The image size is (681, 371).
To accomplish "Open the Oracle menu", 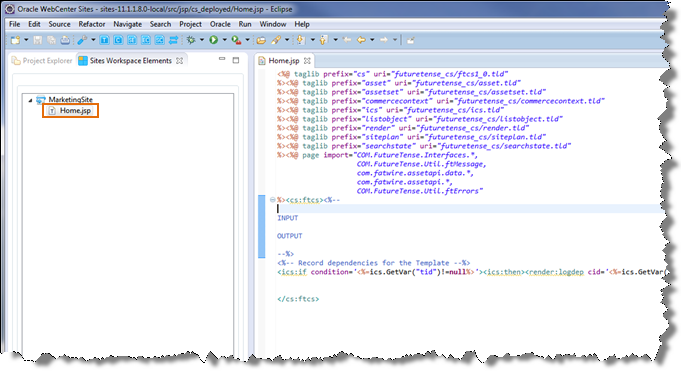I will [x=220, y=24].
